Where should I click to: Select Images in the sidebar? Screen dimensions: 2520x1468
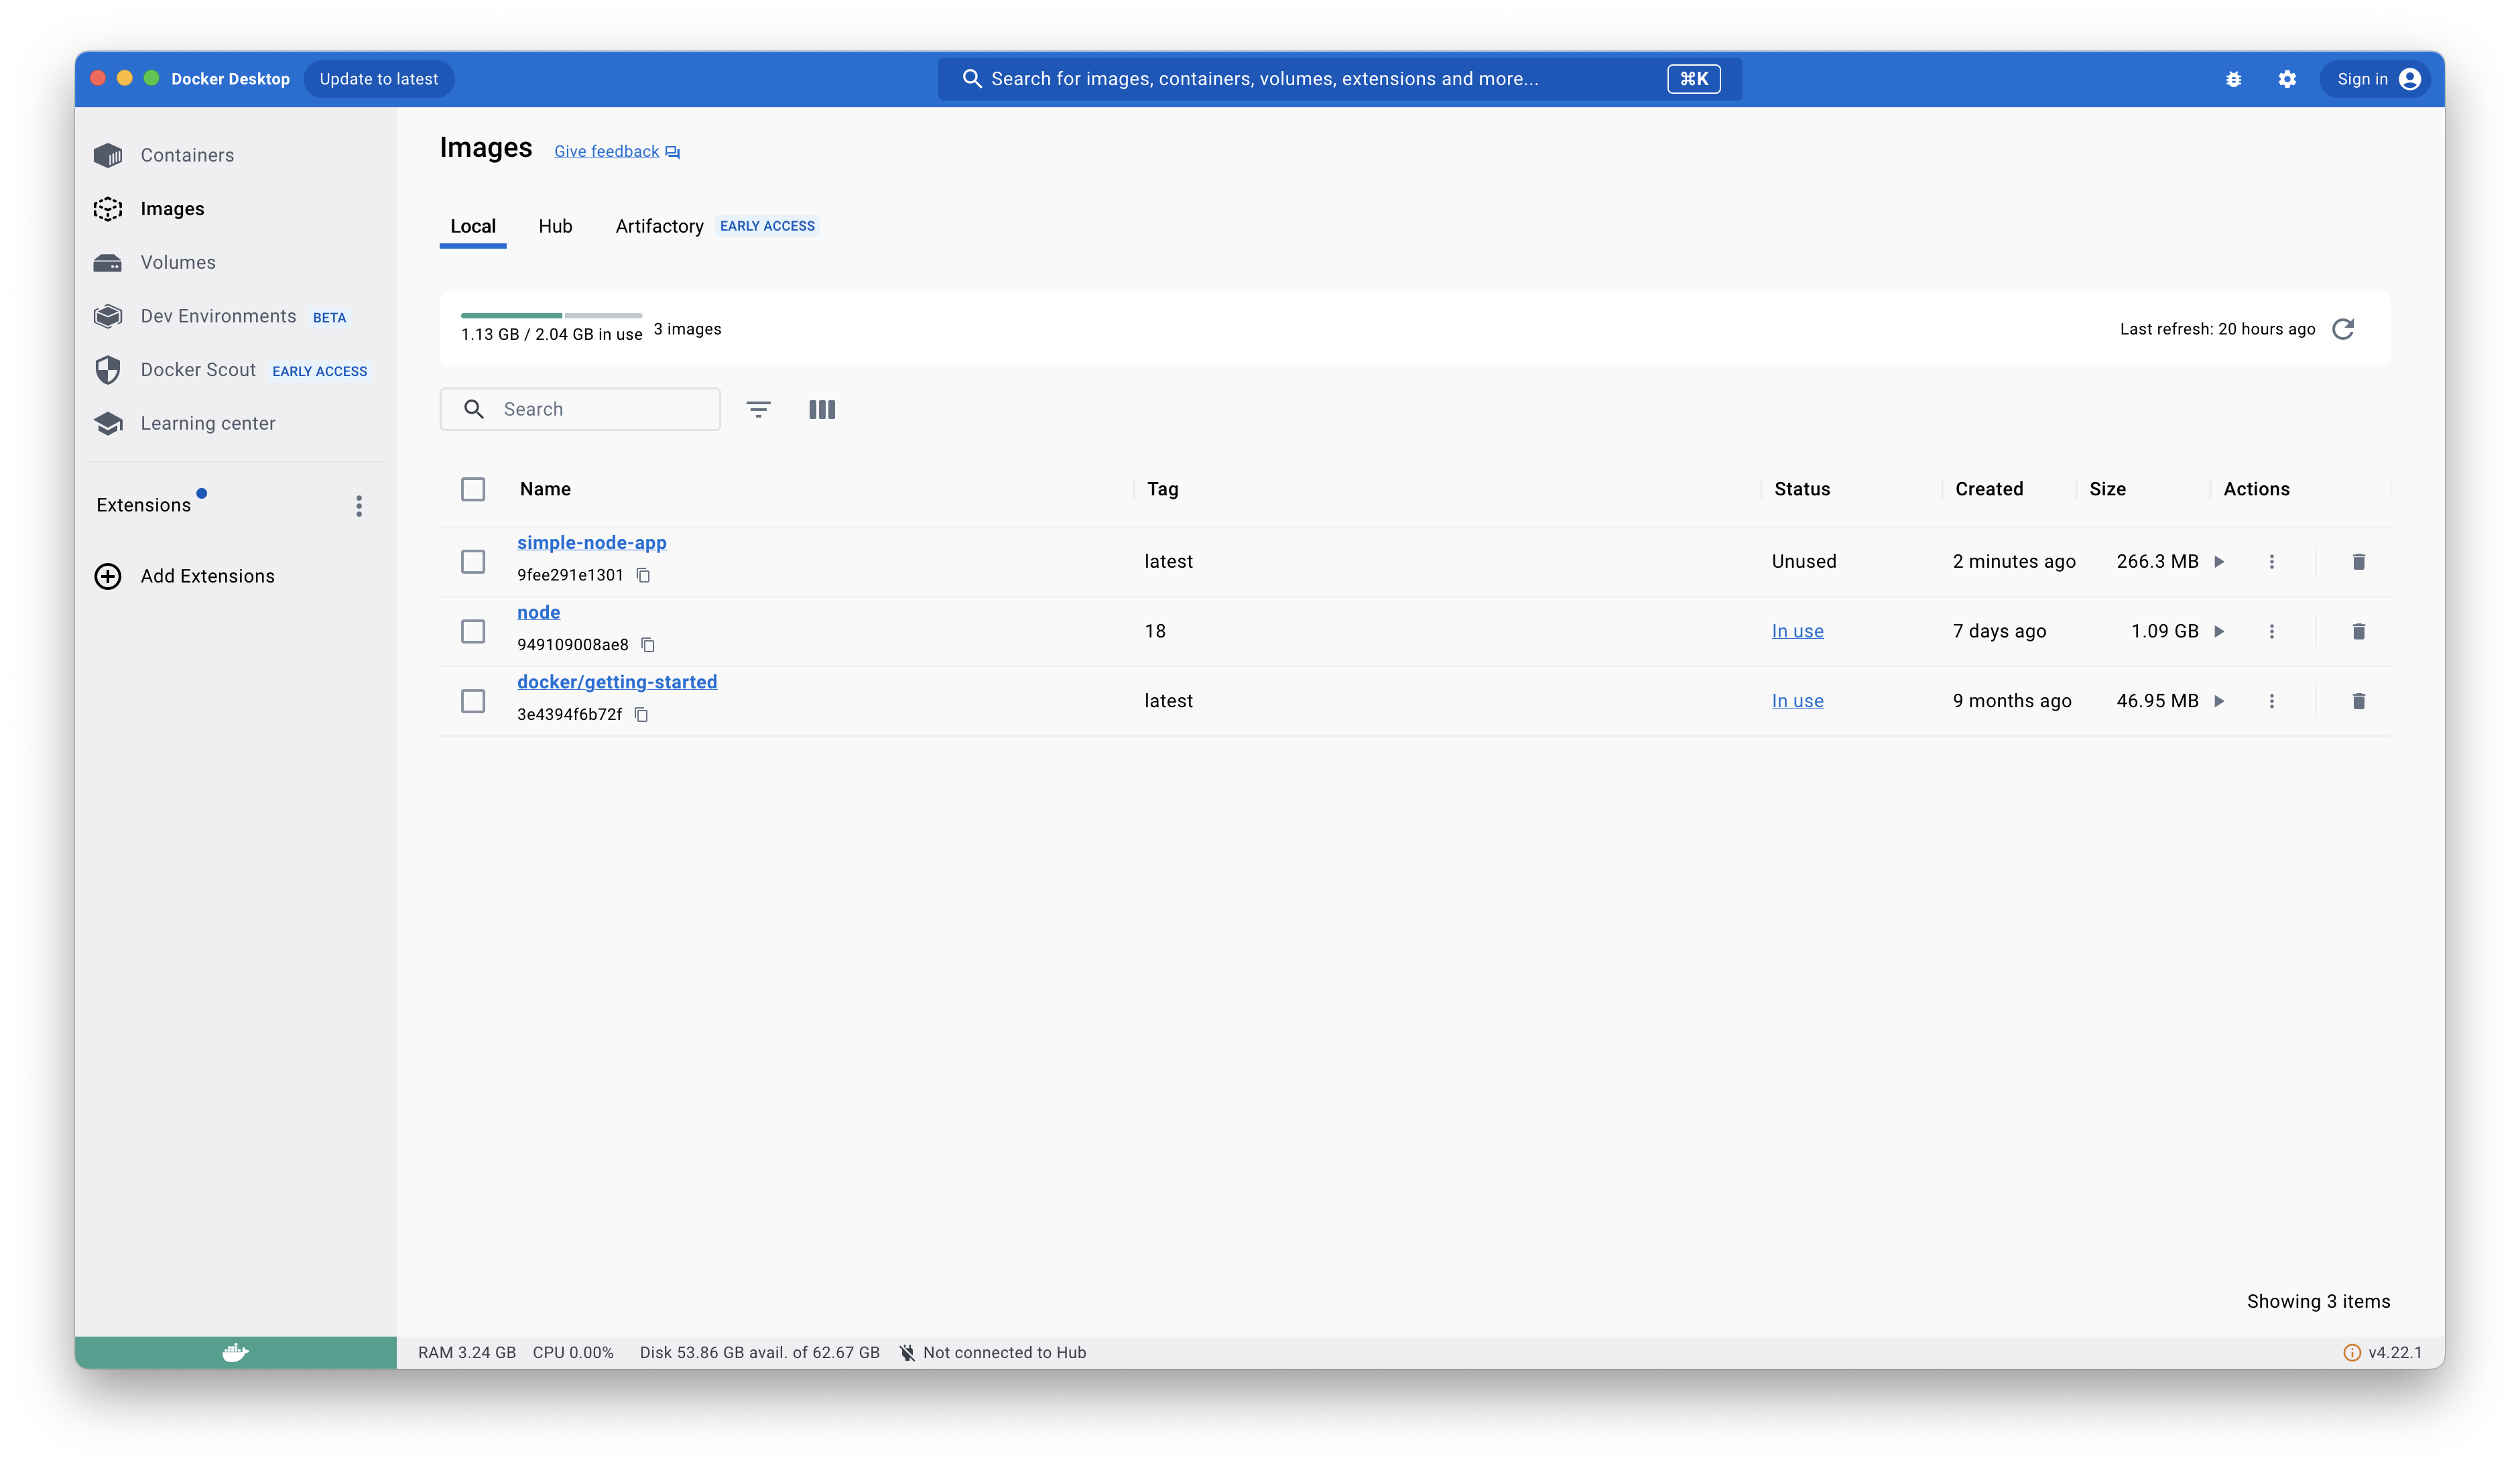172,209
